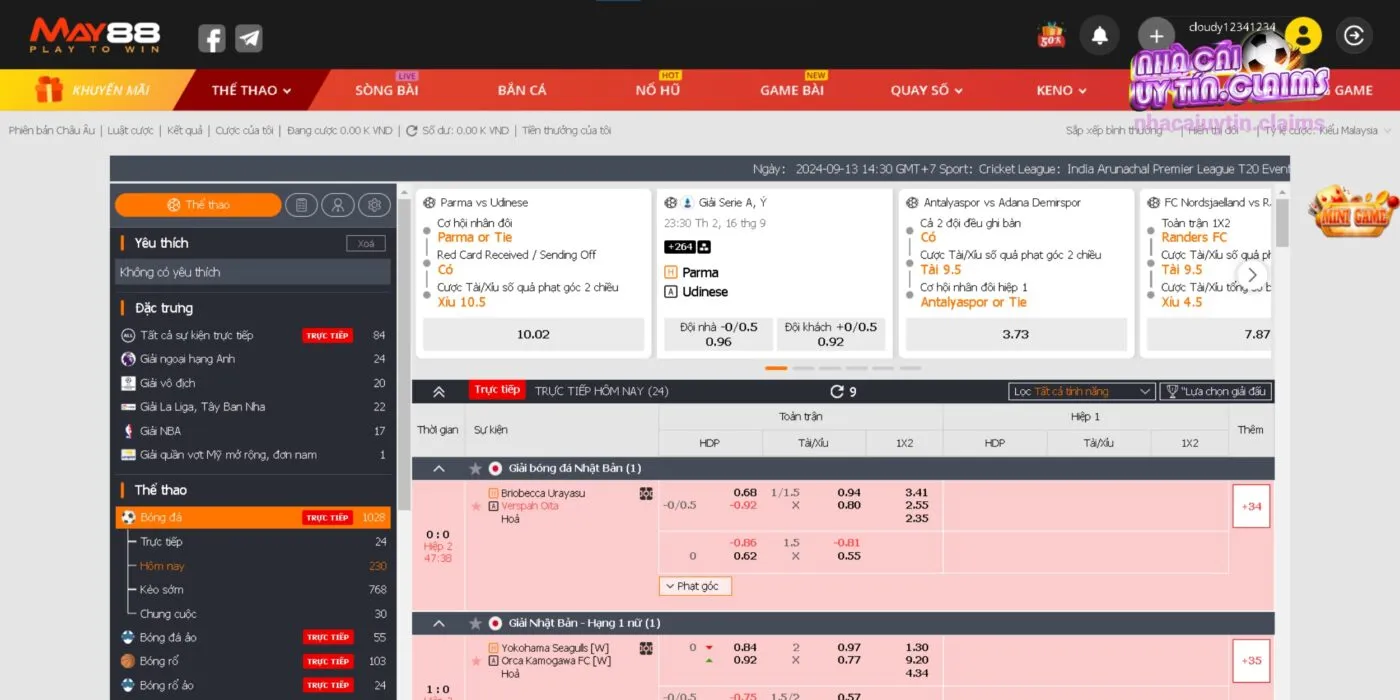Select the Trực tiếp tab
The image size is (1400, 700).
(497, 390)
